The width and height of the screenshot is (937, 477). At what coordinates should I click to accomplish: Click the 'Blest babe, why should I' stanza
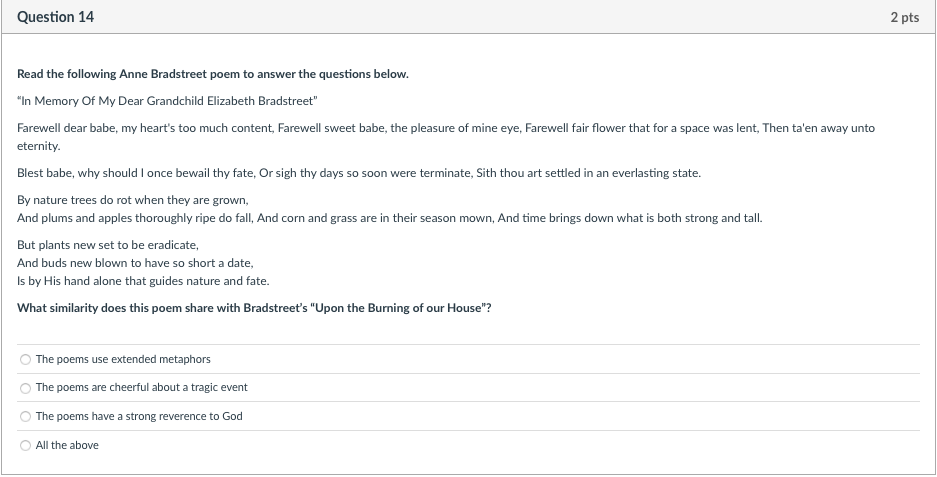coord(359,173)
